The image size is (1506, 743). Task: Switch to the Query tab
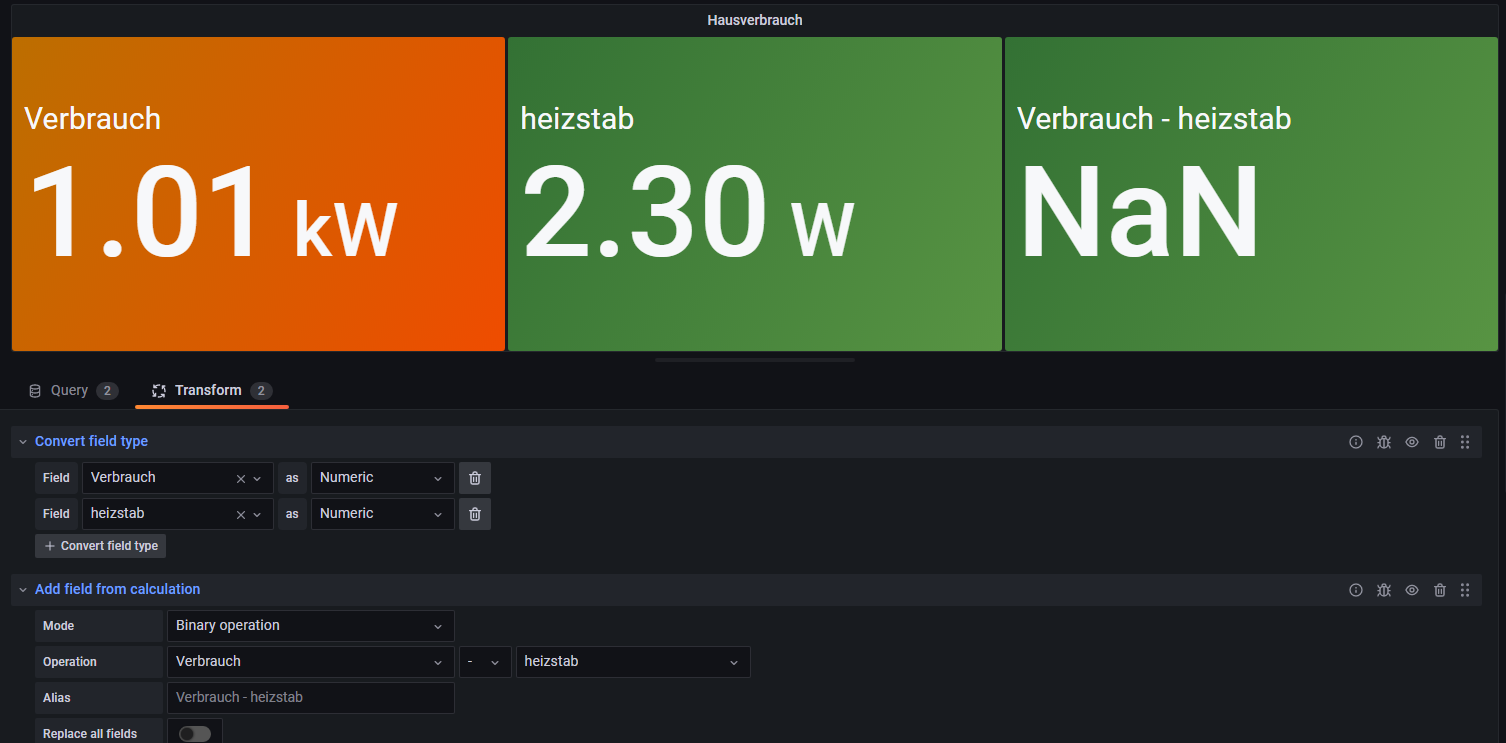(72, 391)
